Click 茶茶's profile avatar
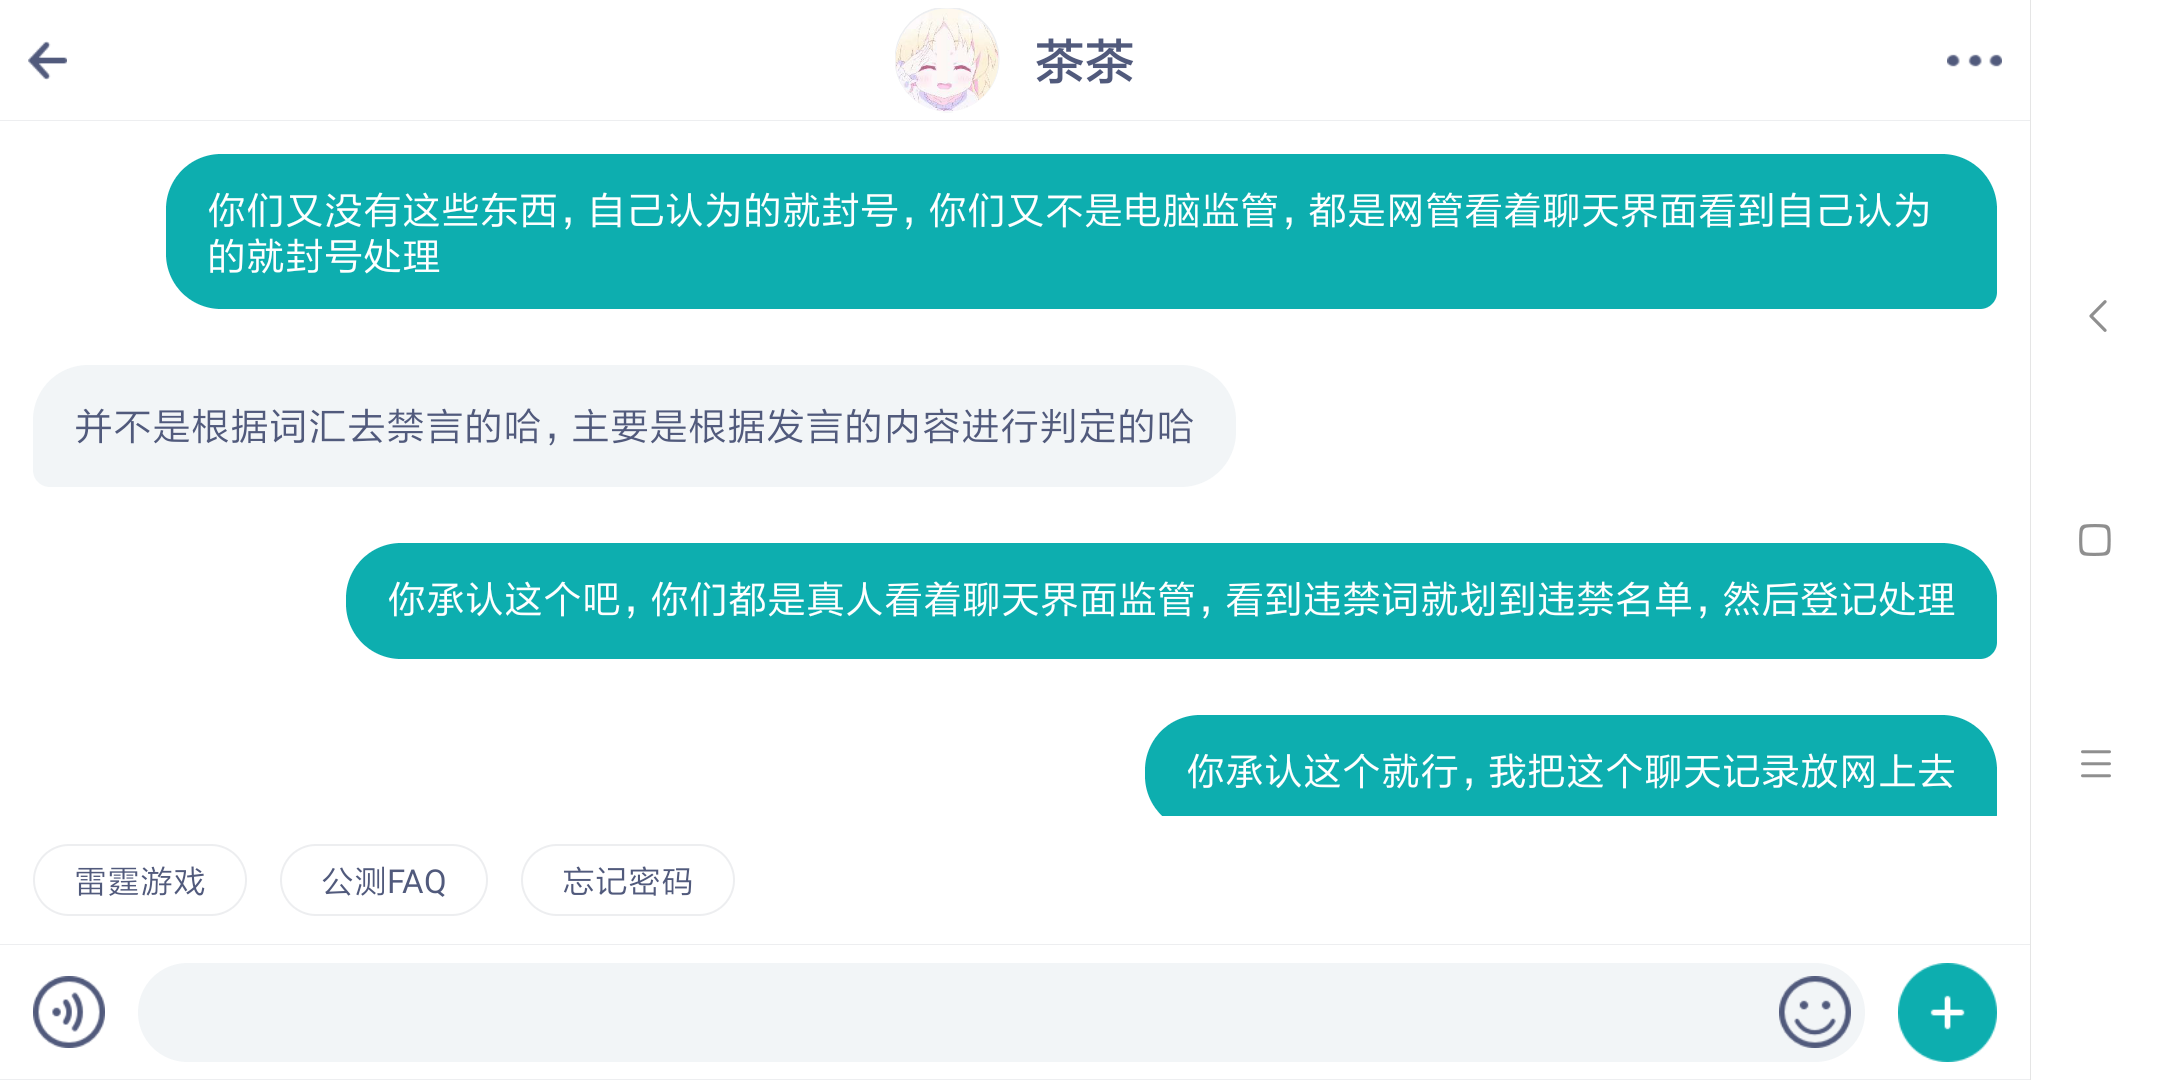The image size is (2160, 1080). [x=946, y=60]
